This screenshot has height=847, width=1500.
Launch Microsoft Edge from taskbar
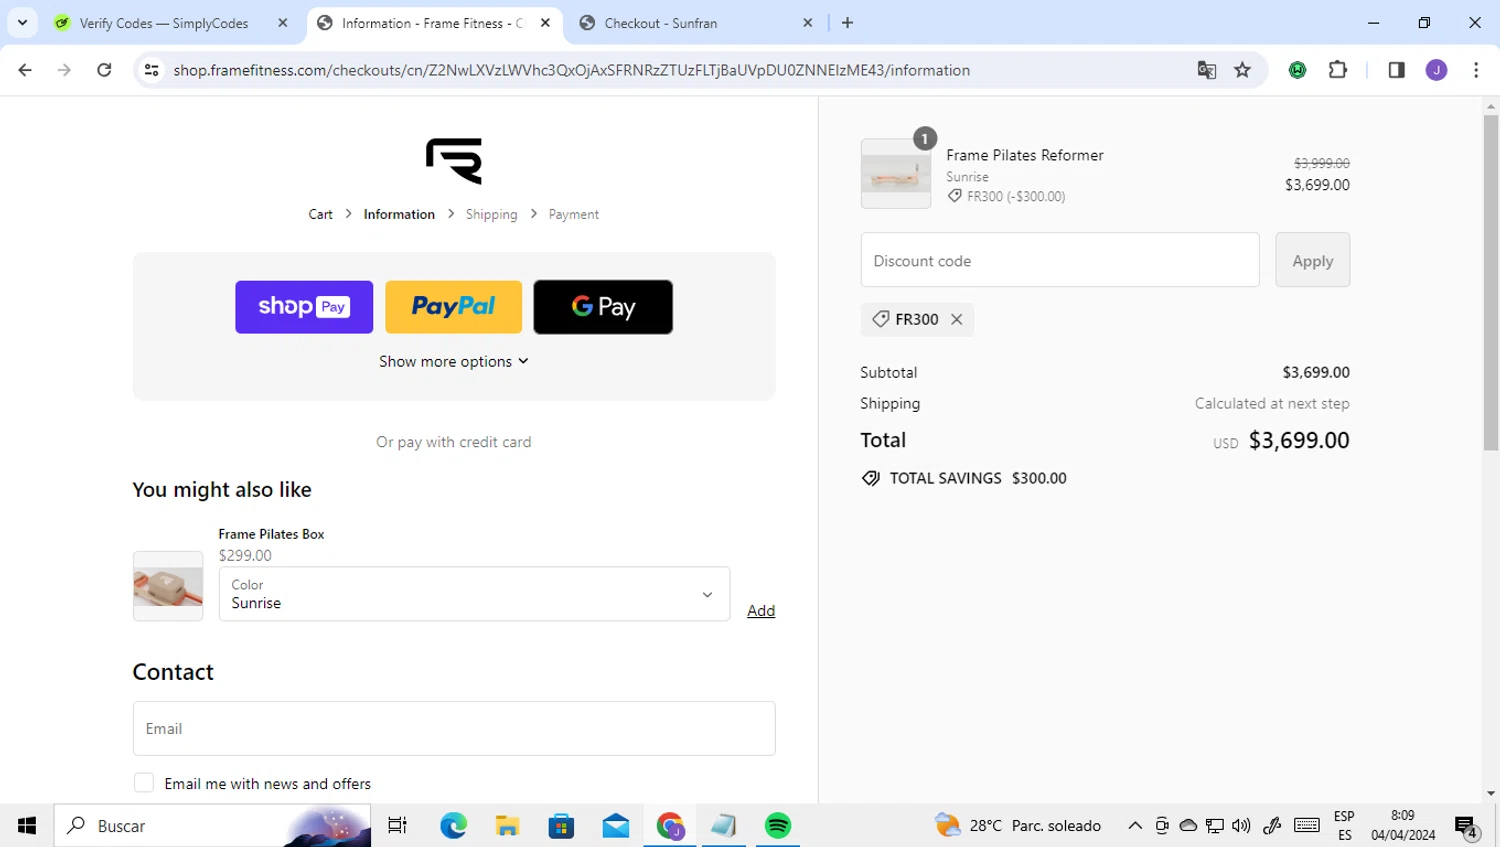coord(453,826)
